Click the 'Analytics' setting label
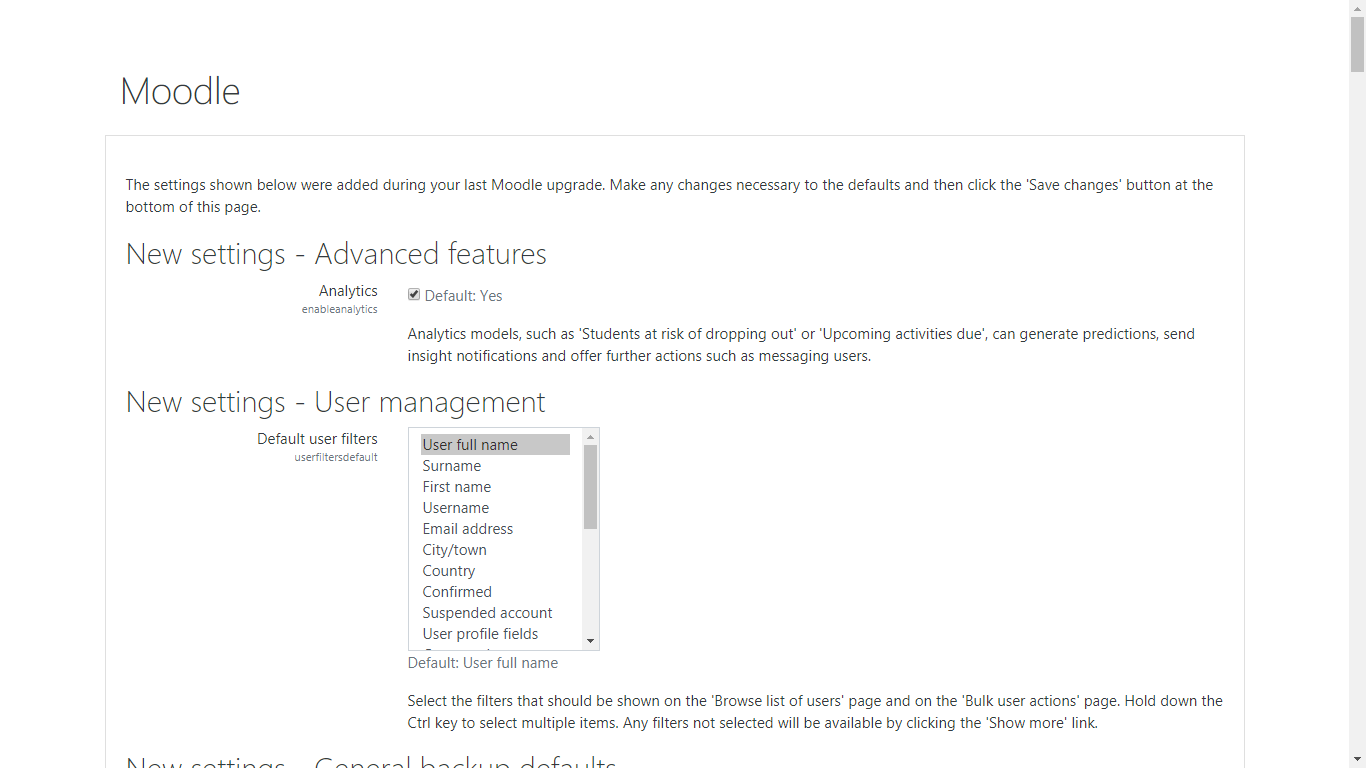Viewport: 1366px width, 768px height. 348,291
